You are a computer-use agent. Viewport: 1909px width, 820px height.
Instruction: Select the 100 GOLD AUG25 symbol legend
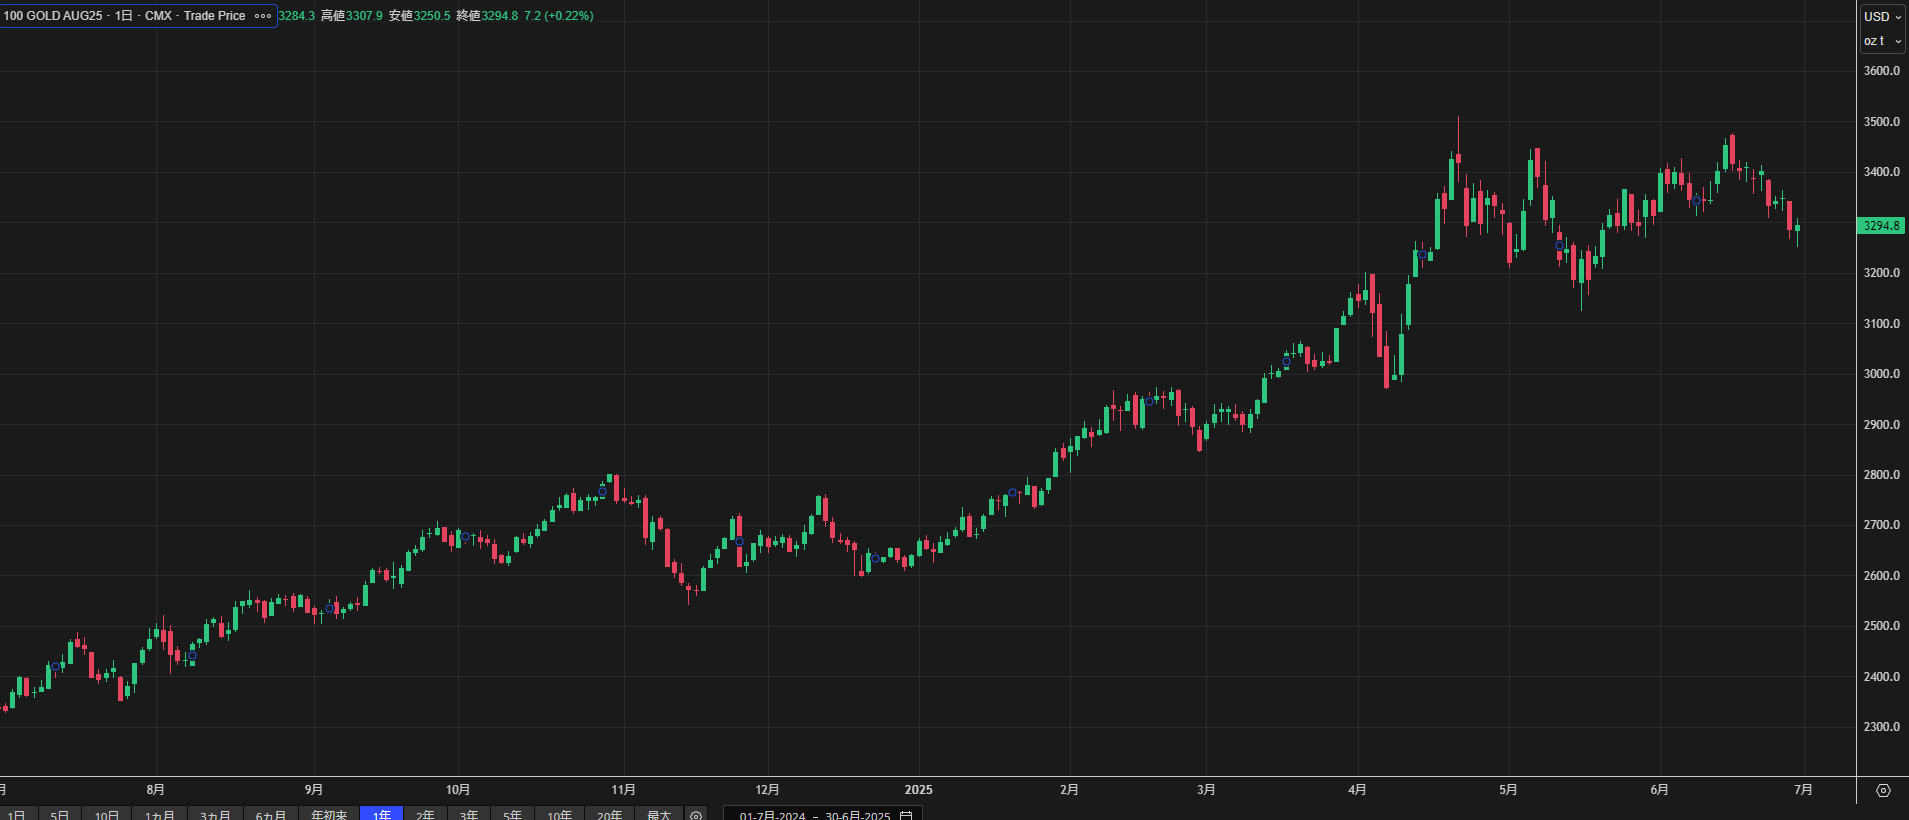coord(125,16)
